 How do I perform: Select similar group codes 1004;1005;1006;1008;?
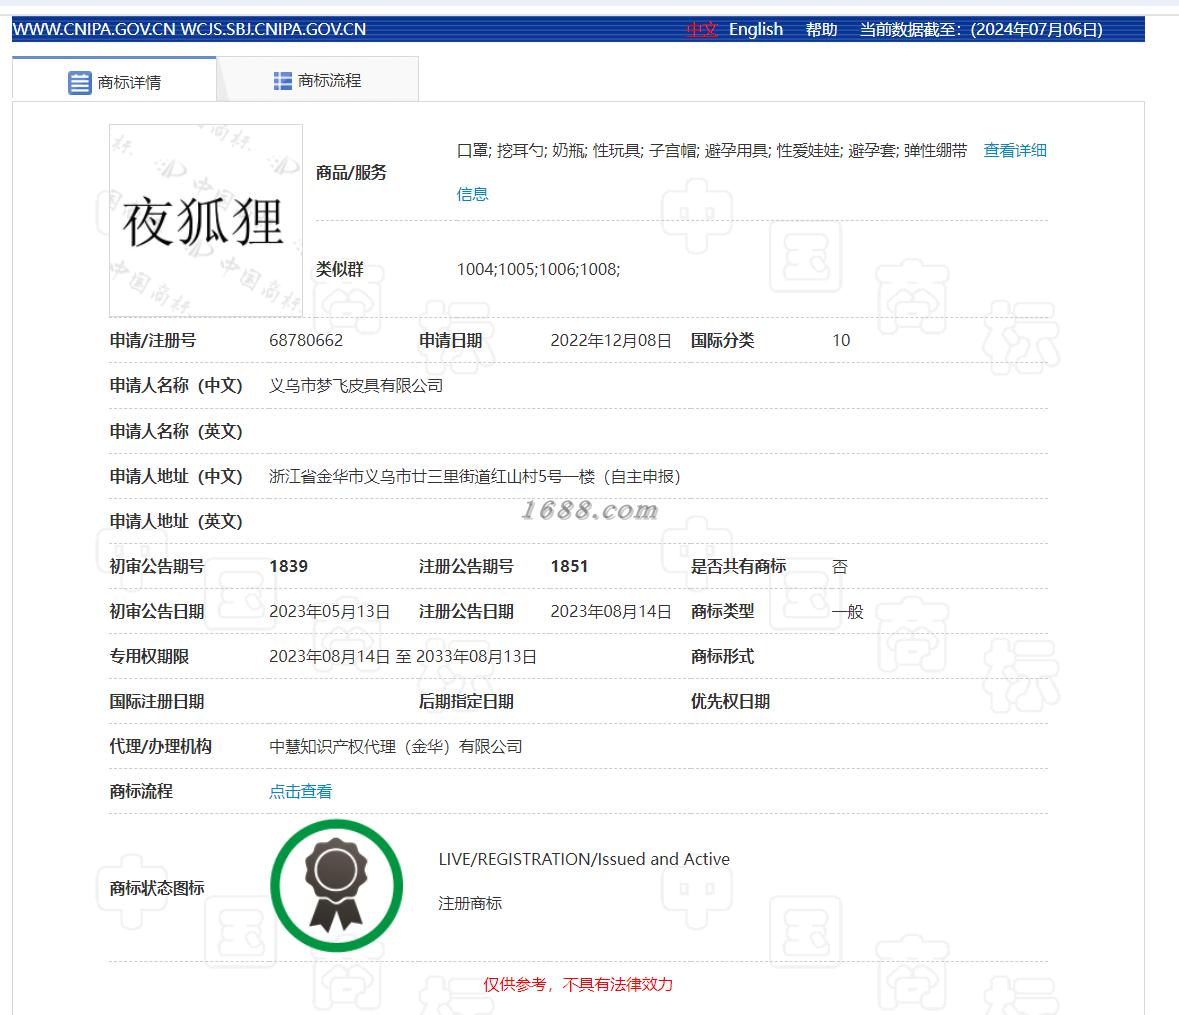[x=538, y=269]
